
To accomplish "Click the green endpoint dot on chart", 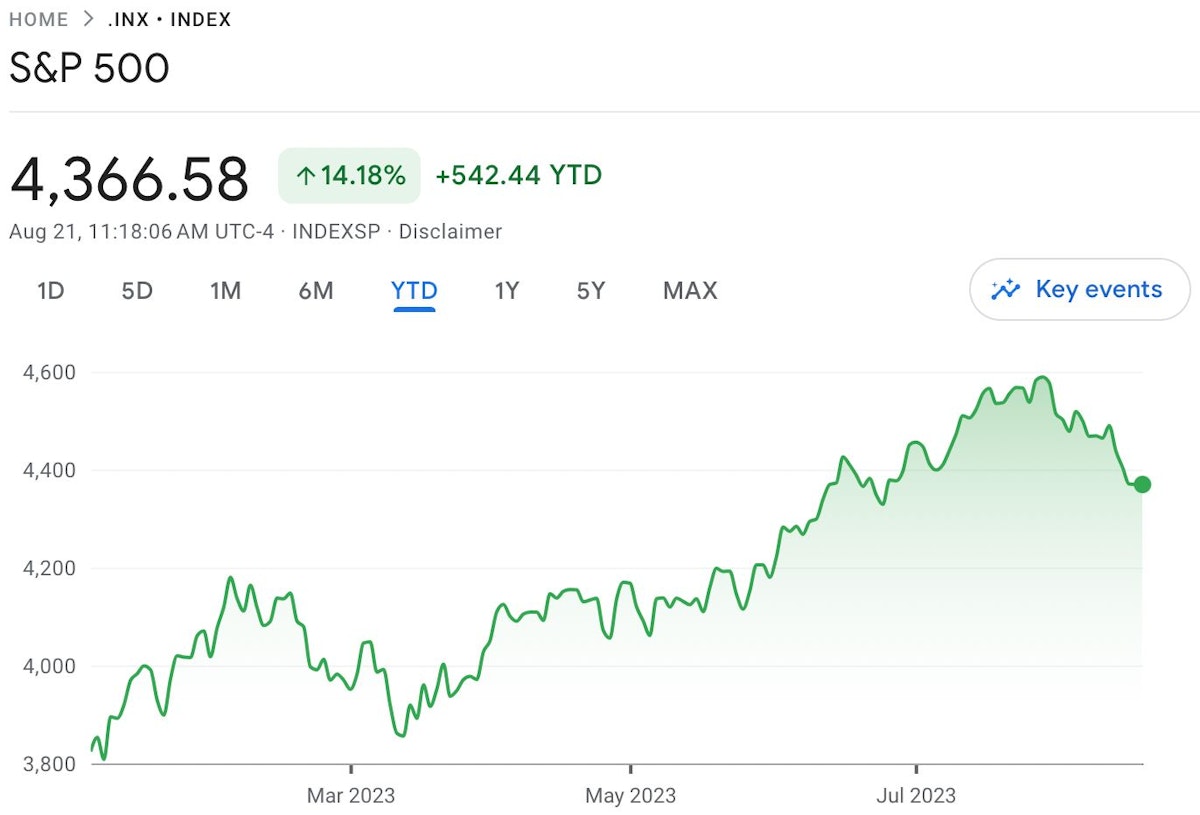I will (x=1142, y=484).
